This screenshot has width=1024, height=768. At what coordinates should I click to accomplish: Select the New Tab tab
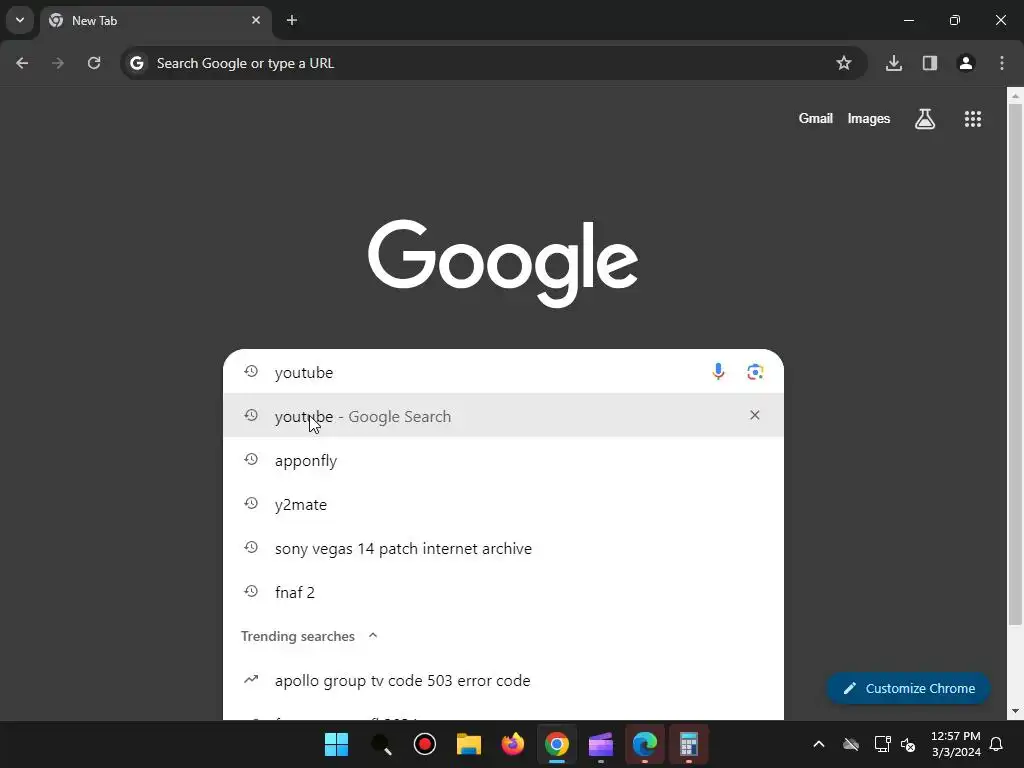pyautogui.click(x=155, y=20)
